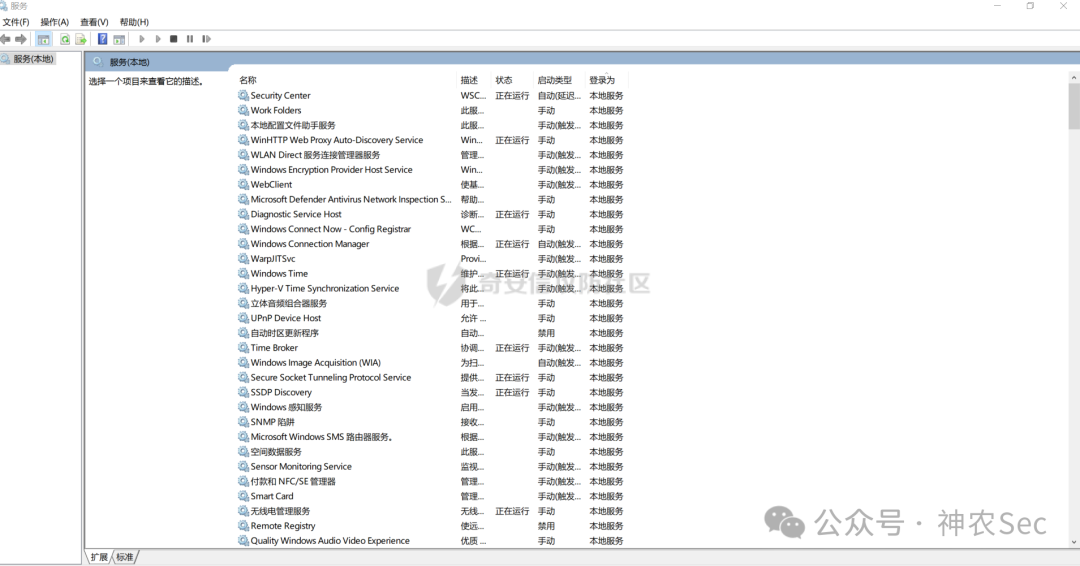Click the gear icon beside Security Center
The width and height of the screenshot is (1080, 566).
tap(243, 95)
